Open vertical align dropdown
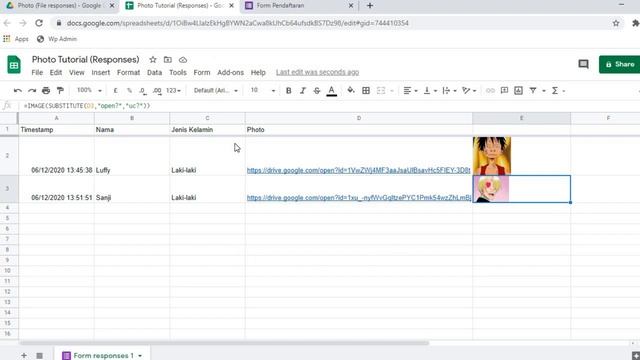 tap(430, 91)
